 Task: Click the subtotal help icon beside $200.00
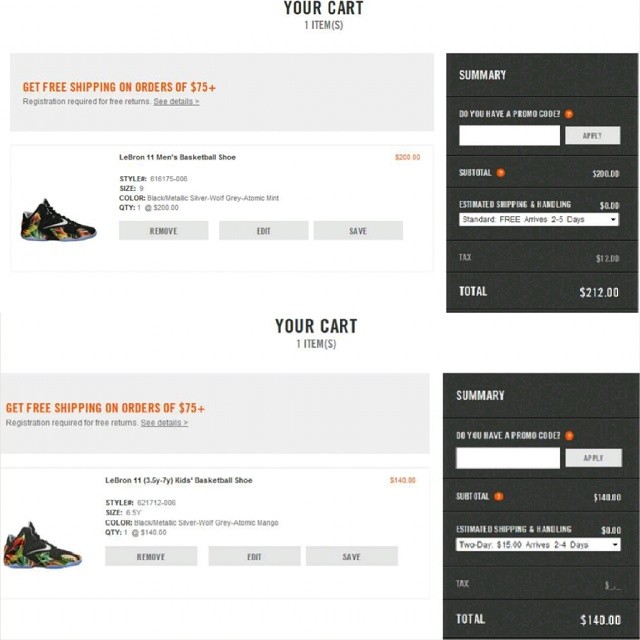(500, 173)
